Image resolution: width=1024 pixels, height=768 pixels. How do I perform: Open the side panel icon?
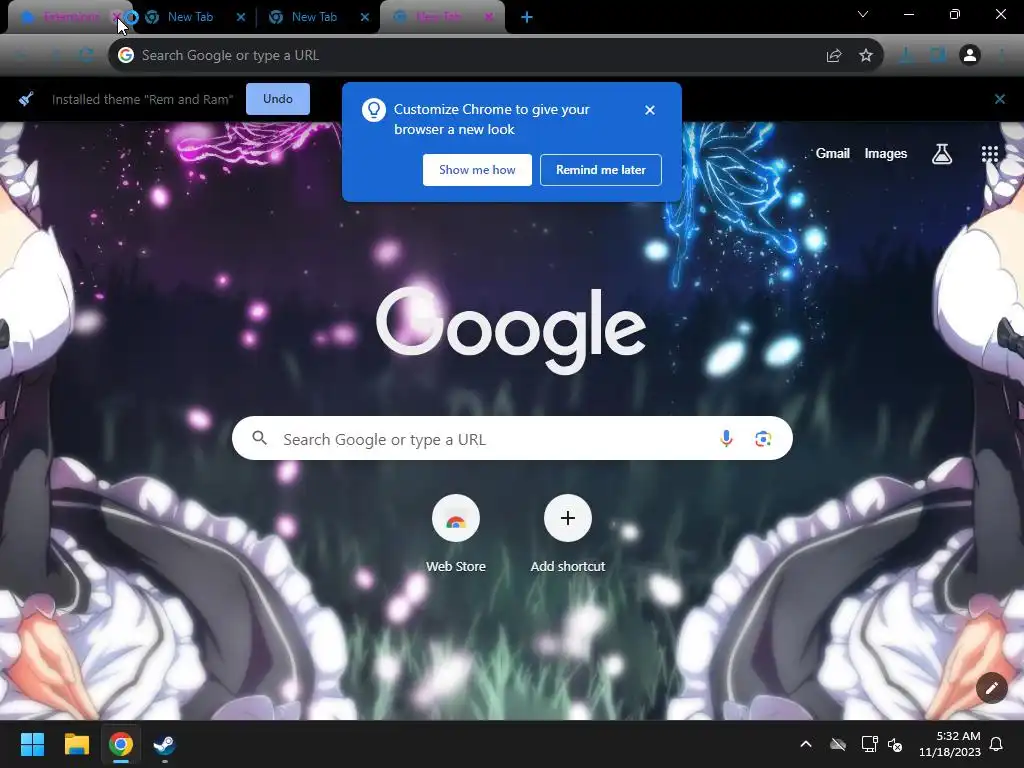pos(938,56)
